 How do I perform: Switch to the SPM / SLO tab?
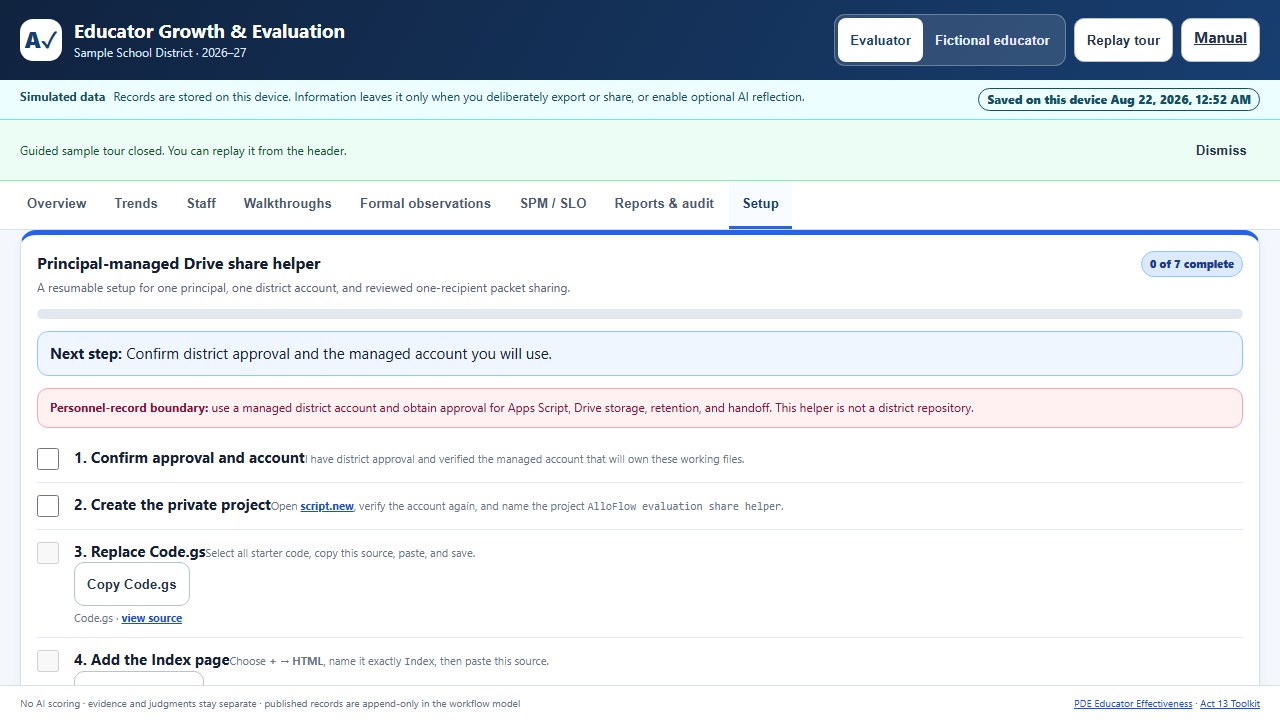pos(553,203)
